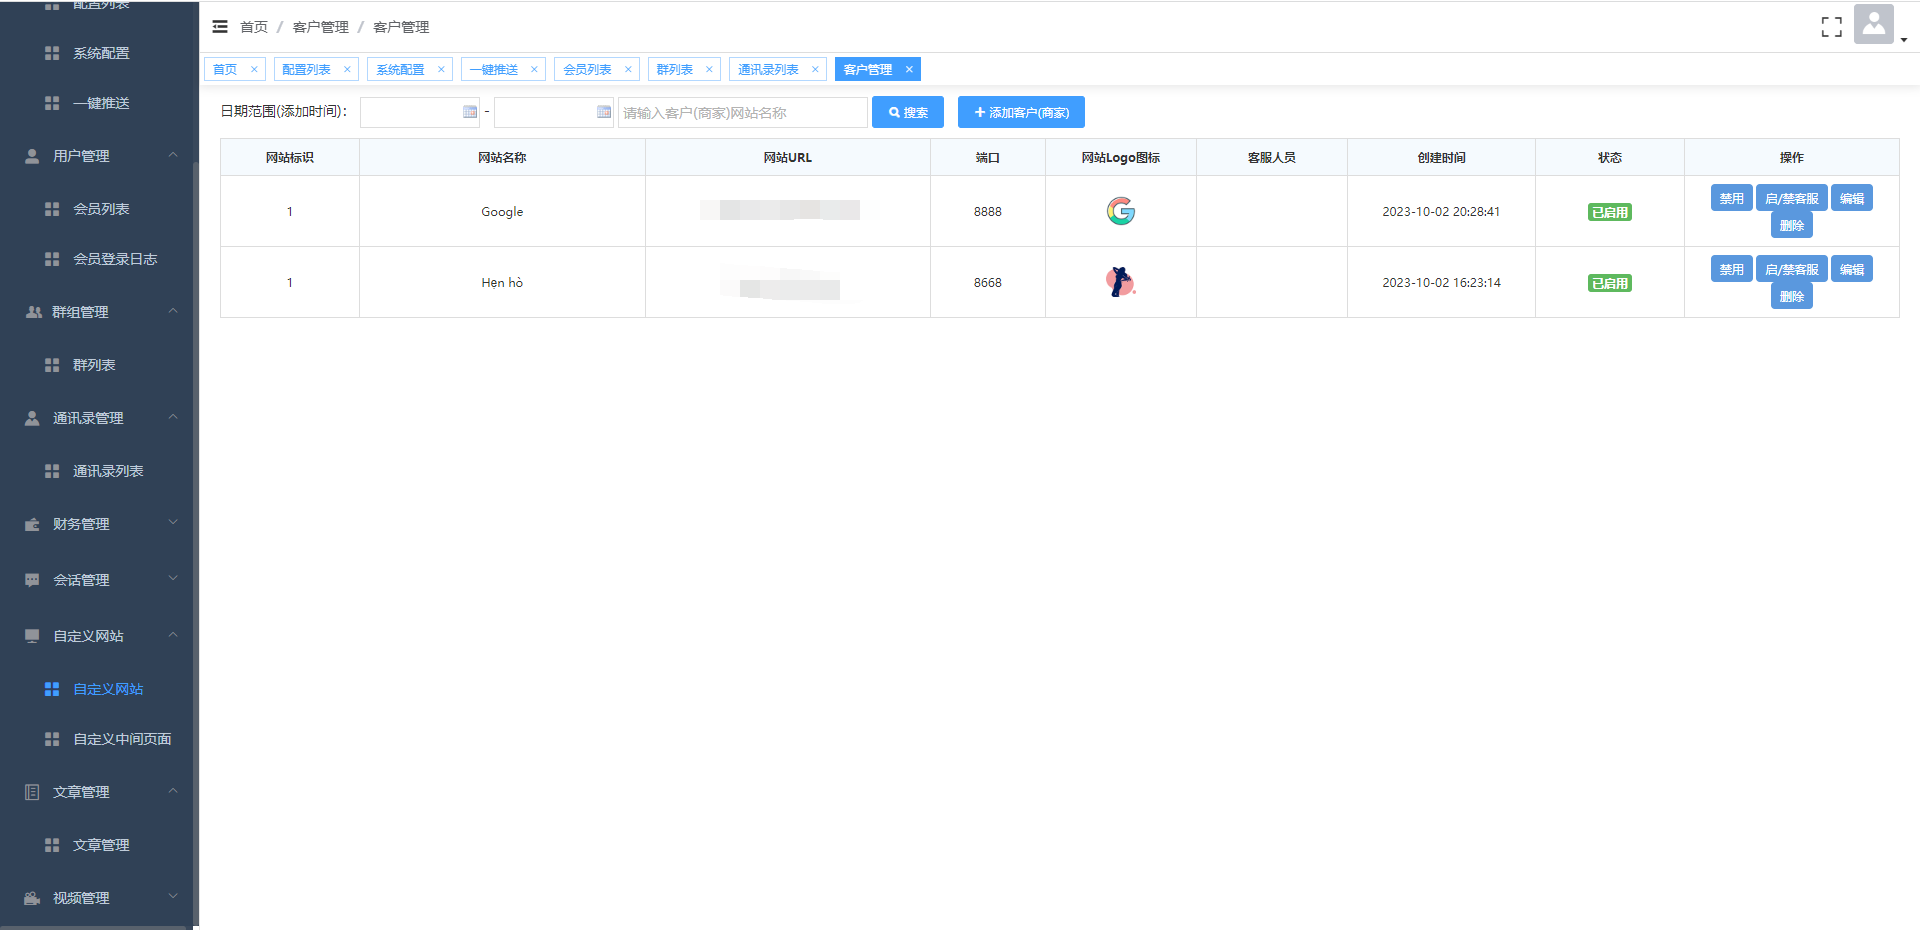Open the user avatar menu
Image resolution: width=1920 pixels, height=930 pixels.
point(1875,25)
